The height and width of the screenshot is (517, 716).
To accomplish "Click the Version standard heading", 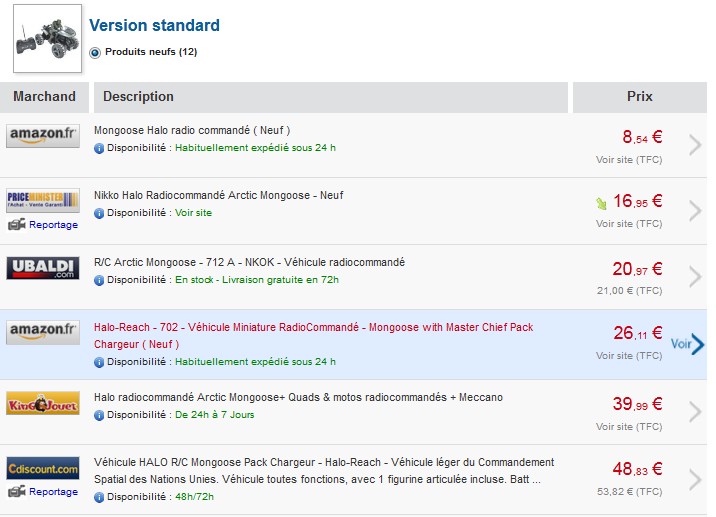I will pos(154,26).
